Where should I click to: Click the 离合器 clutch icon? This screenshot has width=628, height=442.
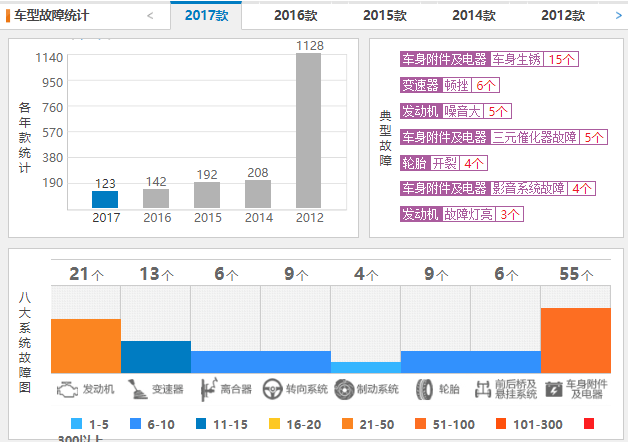click(208, 389)
